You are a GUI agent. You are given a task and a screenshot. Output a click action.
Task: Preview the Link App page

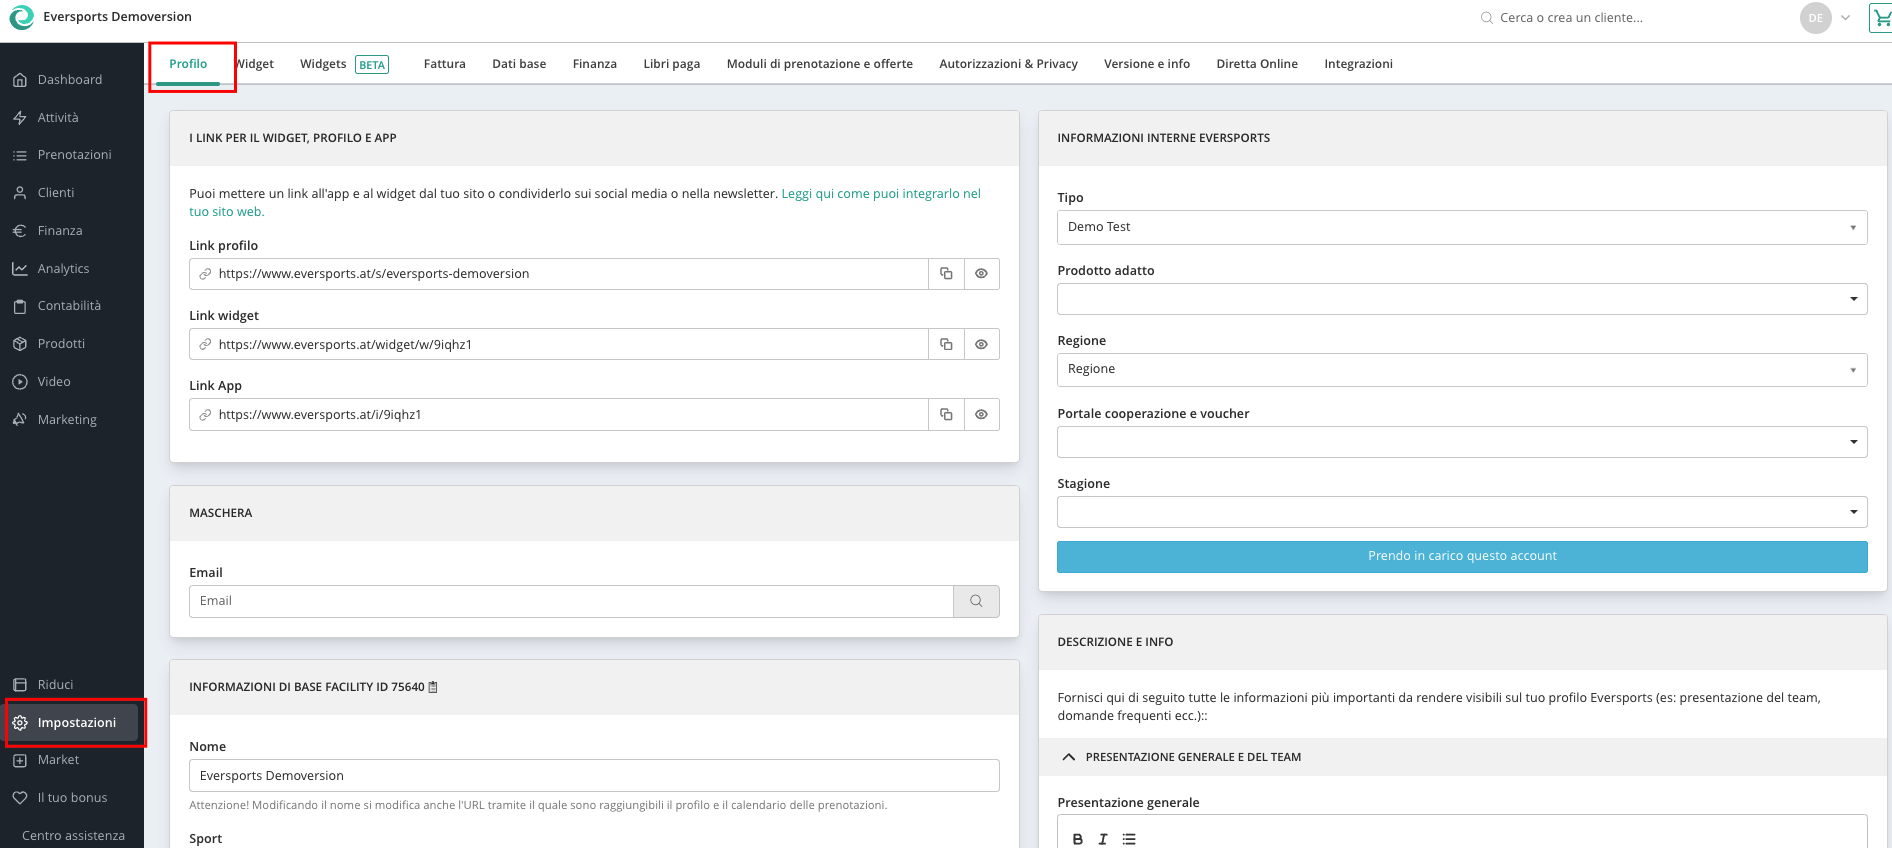click(x=982, y=415)
